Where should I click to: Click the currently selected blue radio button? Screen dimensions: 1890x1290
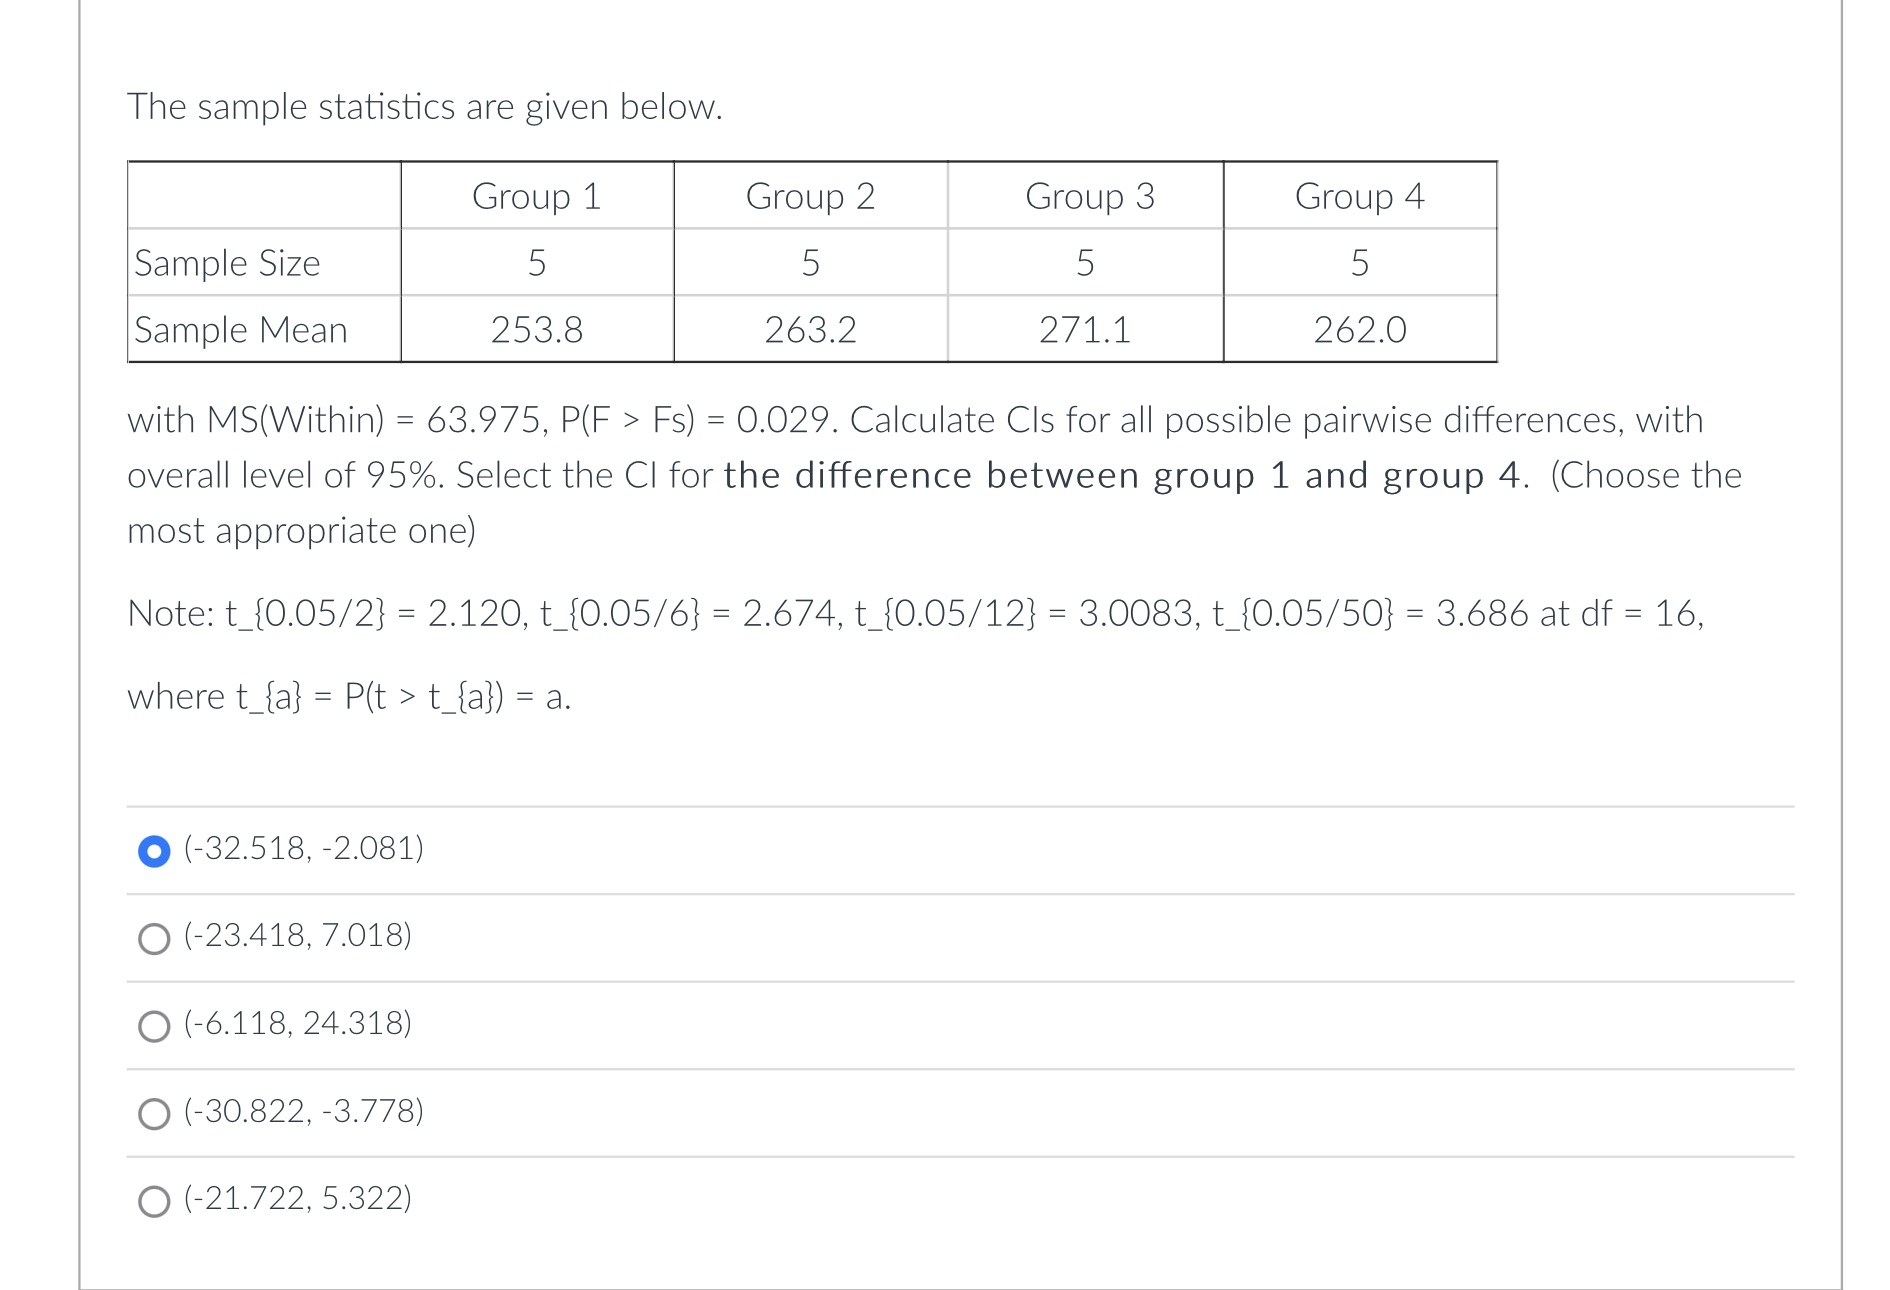click(154, 851)
